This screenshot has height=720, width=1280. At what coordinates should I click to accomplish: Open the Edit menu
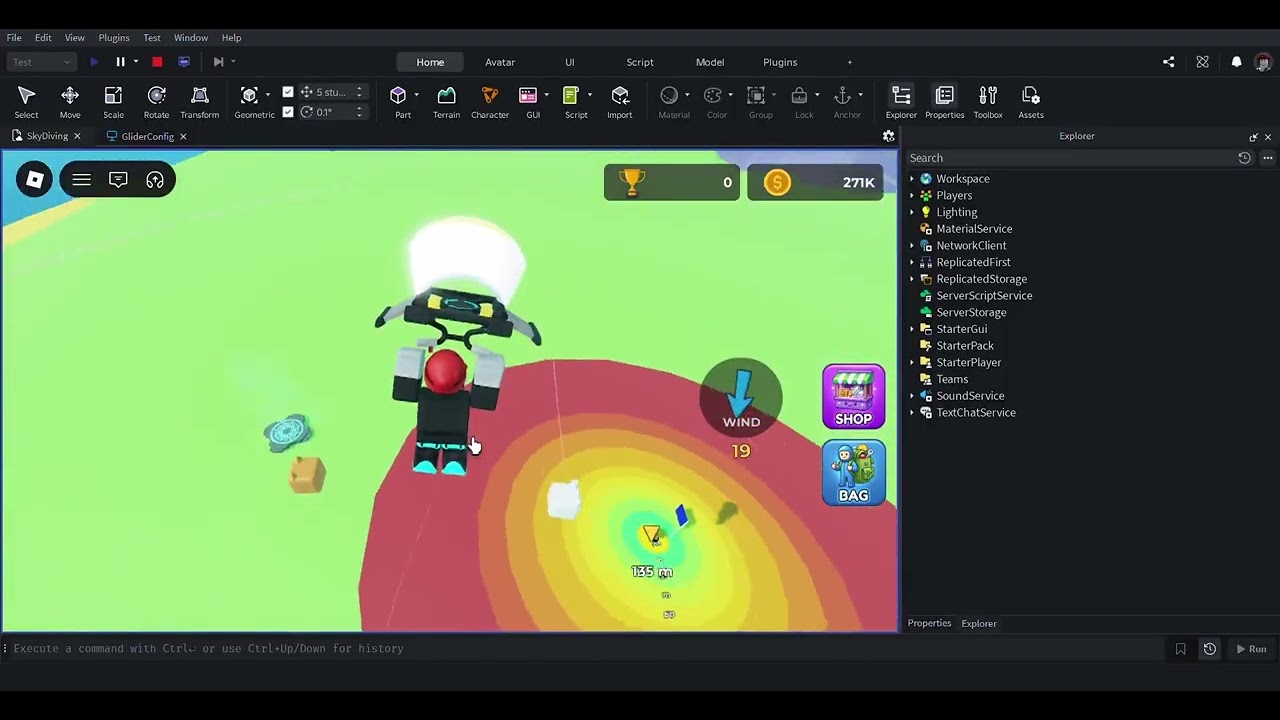[x=43, y=38]
